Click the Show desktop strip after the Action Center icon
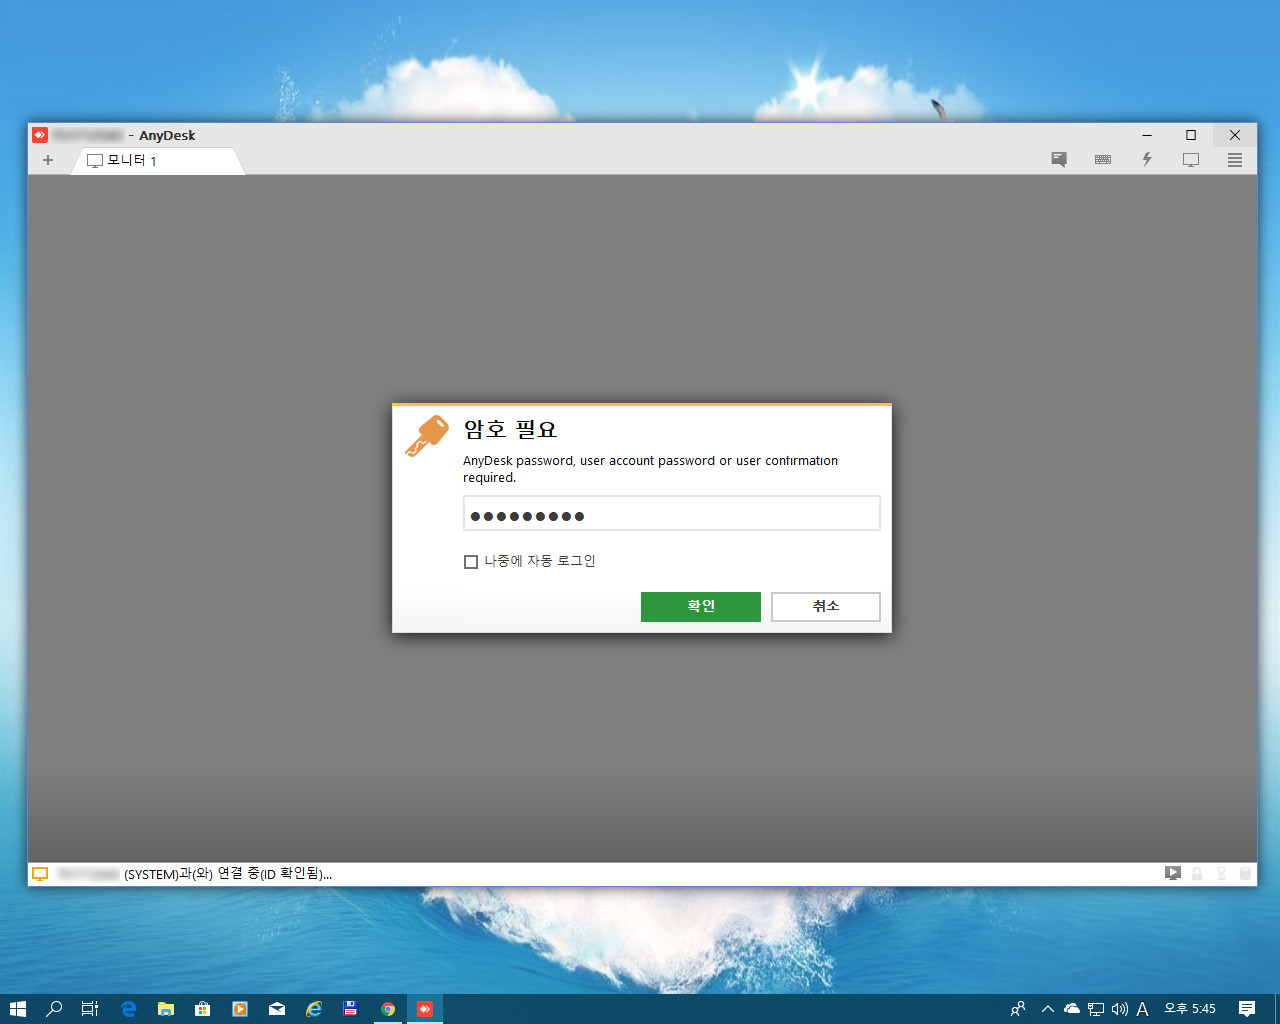Screen dimensions: 1280x1024 1276,1009
